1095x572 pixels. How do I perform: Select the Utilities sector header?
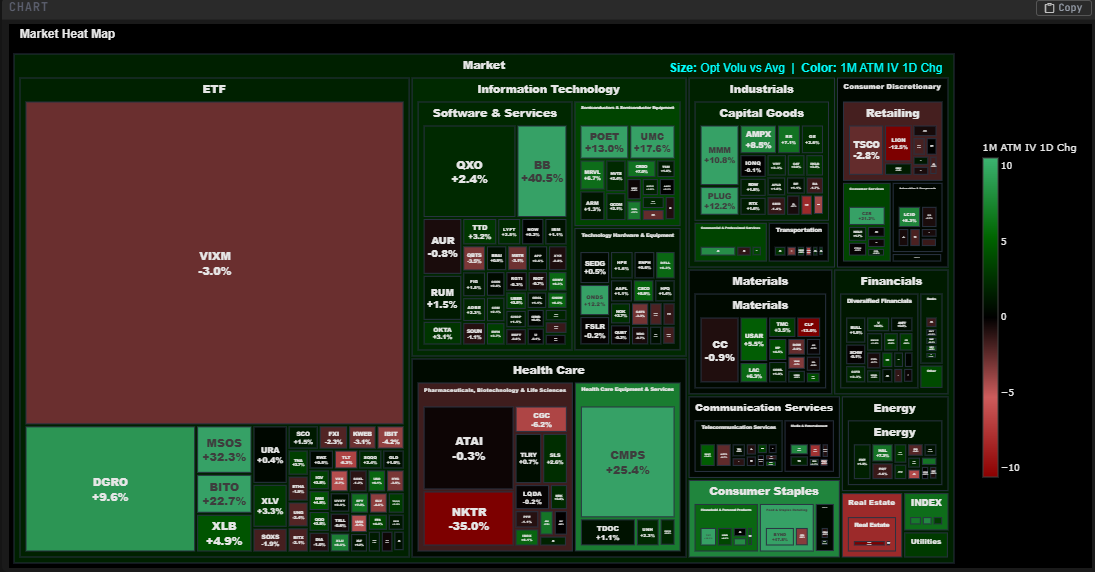pos(926,541)
